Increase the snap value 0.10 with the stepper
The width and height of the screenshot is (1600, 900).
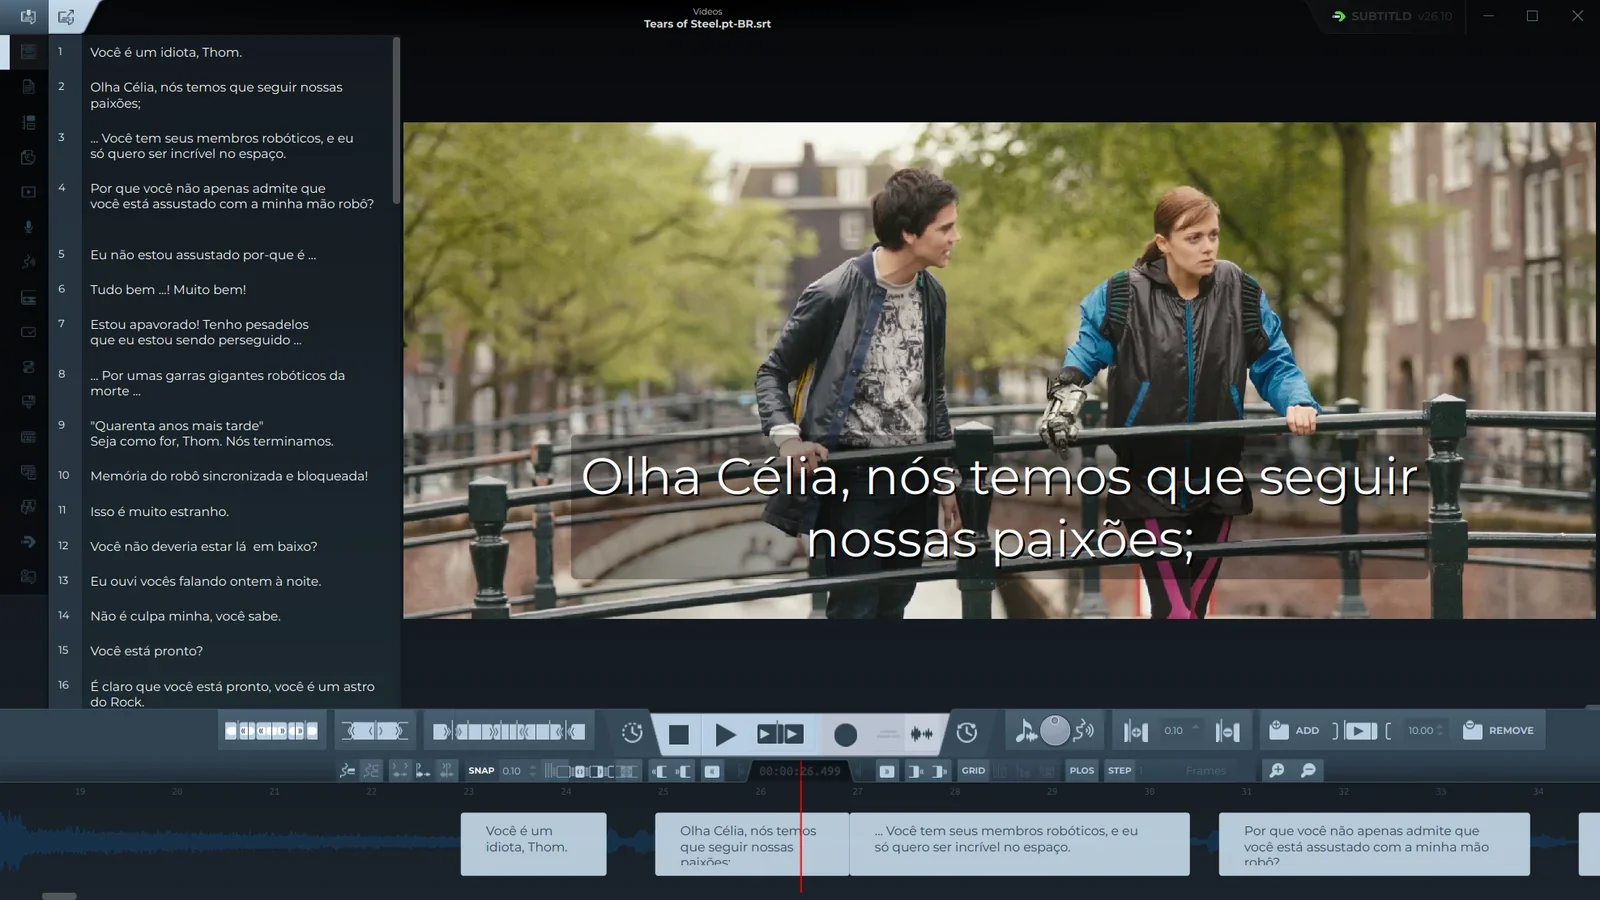click(x=532, y=767)
